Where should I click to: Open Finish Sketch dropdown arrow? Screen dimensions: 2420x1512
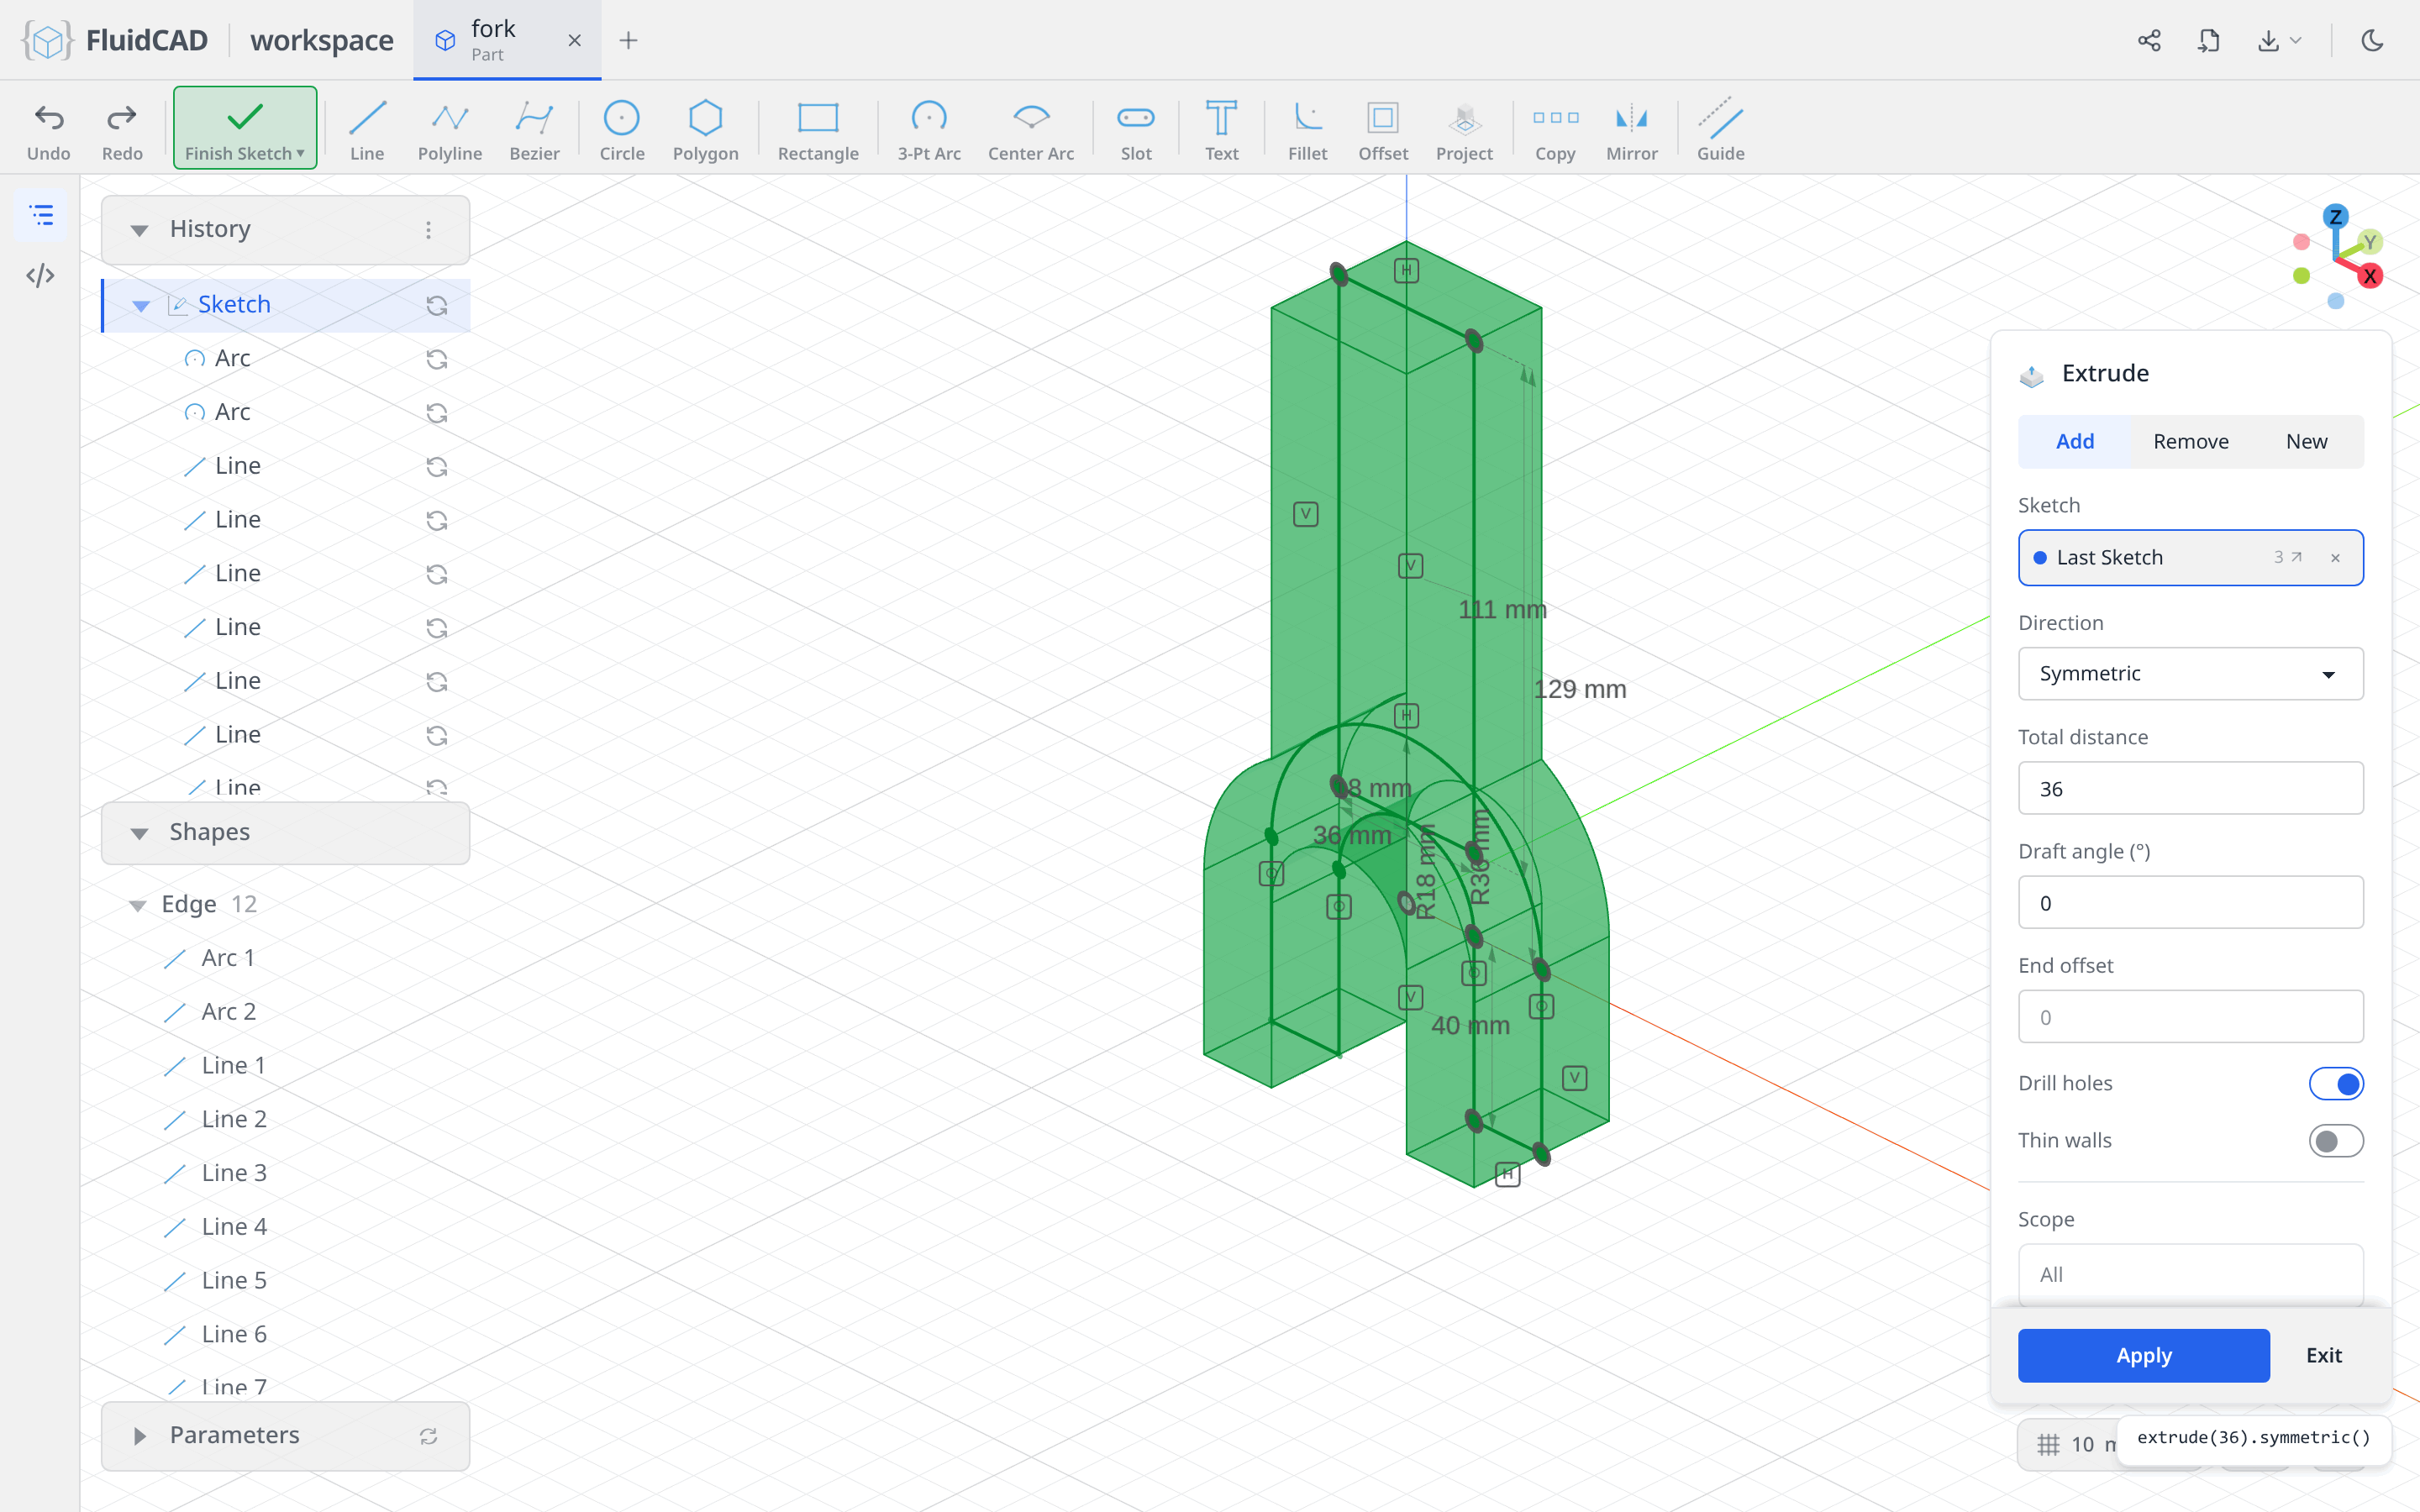pyautogui.click(x=300, y=153)
